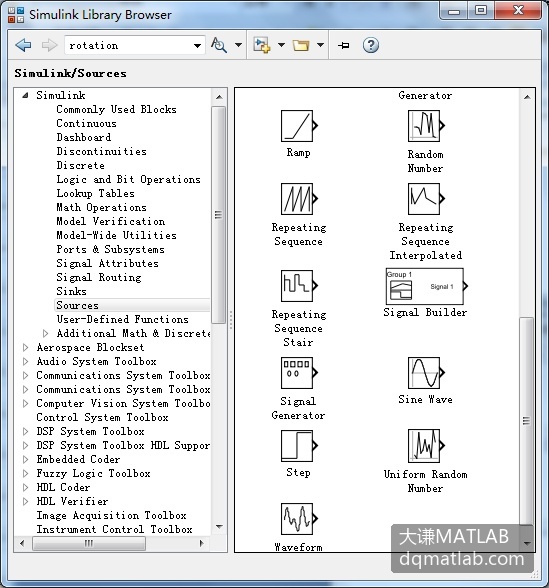The image size is (549, 588).
Task: Open the search box dropdown arrow
Action: 197,46
